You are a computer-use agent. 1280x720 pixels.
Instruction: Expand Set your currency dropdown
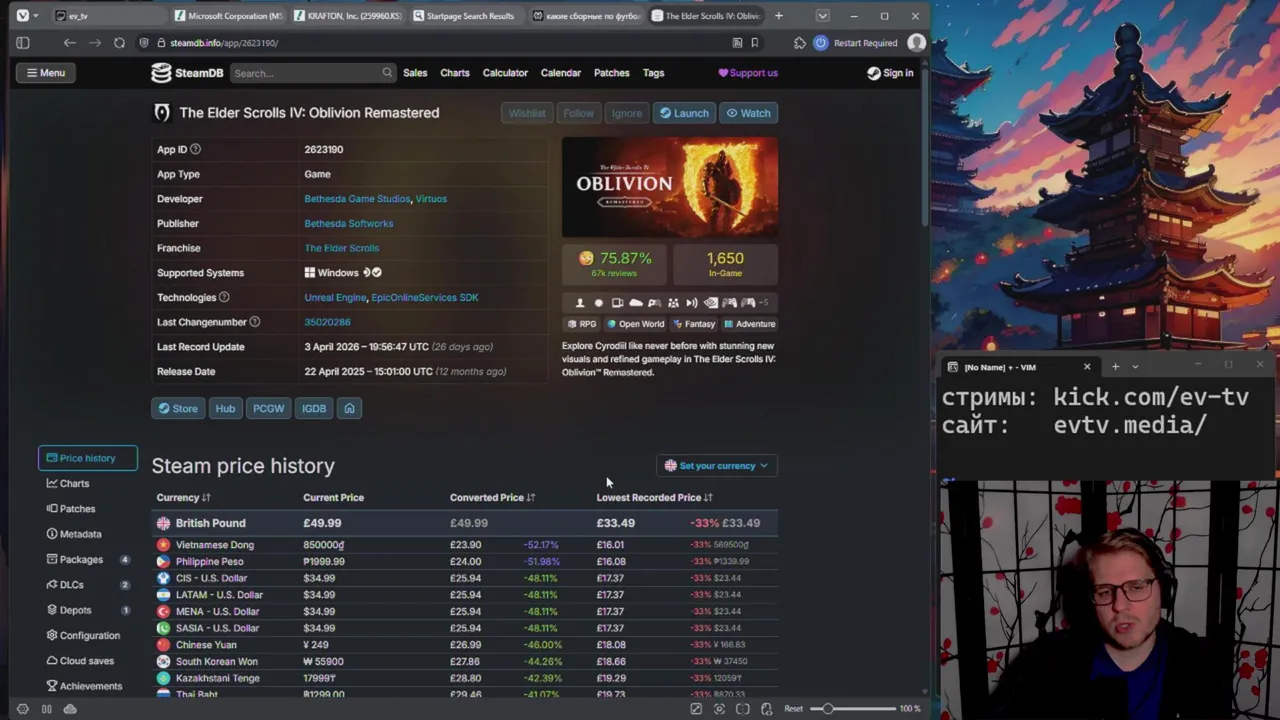(x=716, y=466)
